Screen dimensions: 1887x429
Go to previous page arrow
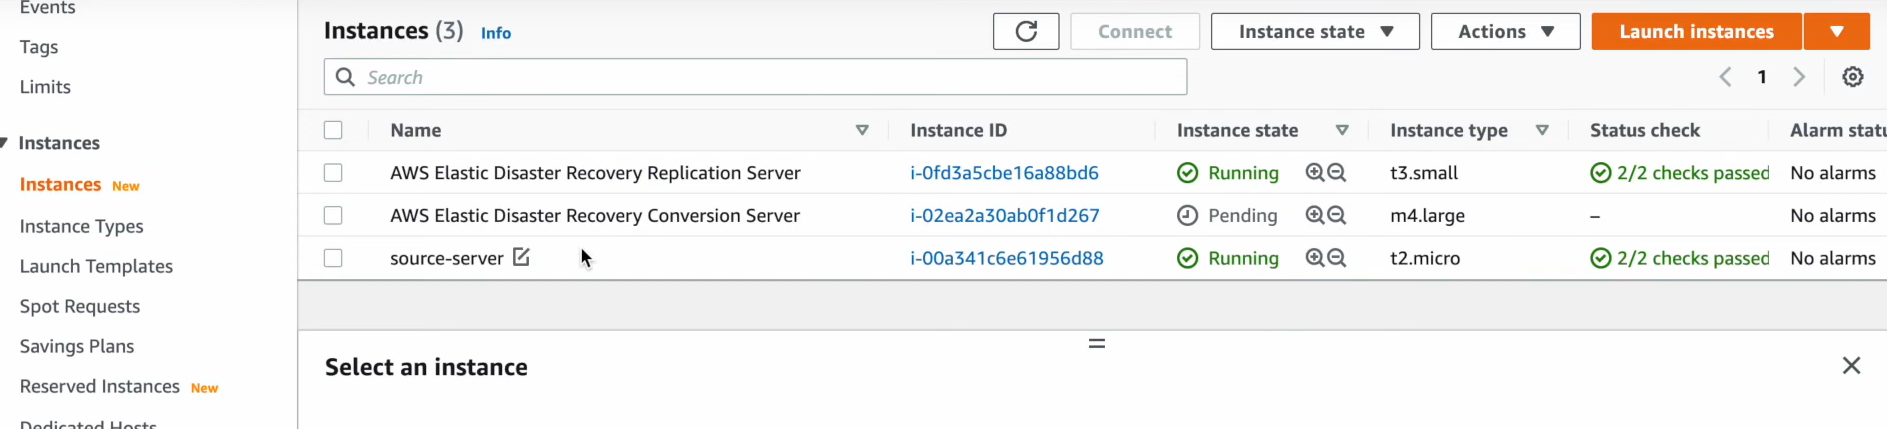pos(1725,77)
